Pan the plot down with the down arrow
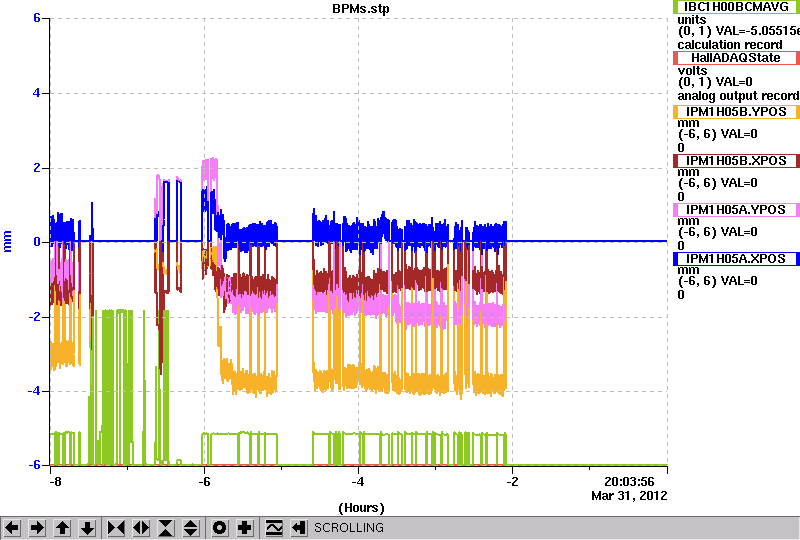This screenshot has width=800, height=540. 88,528
